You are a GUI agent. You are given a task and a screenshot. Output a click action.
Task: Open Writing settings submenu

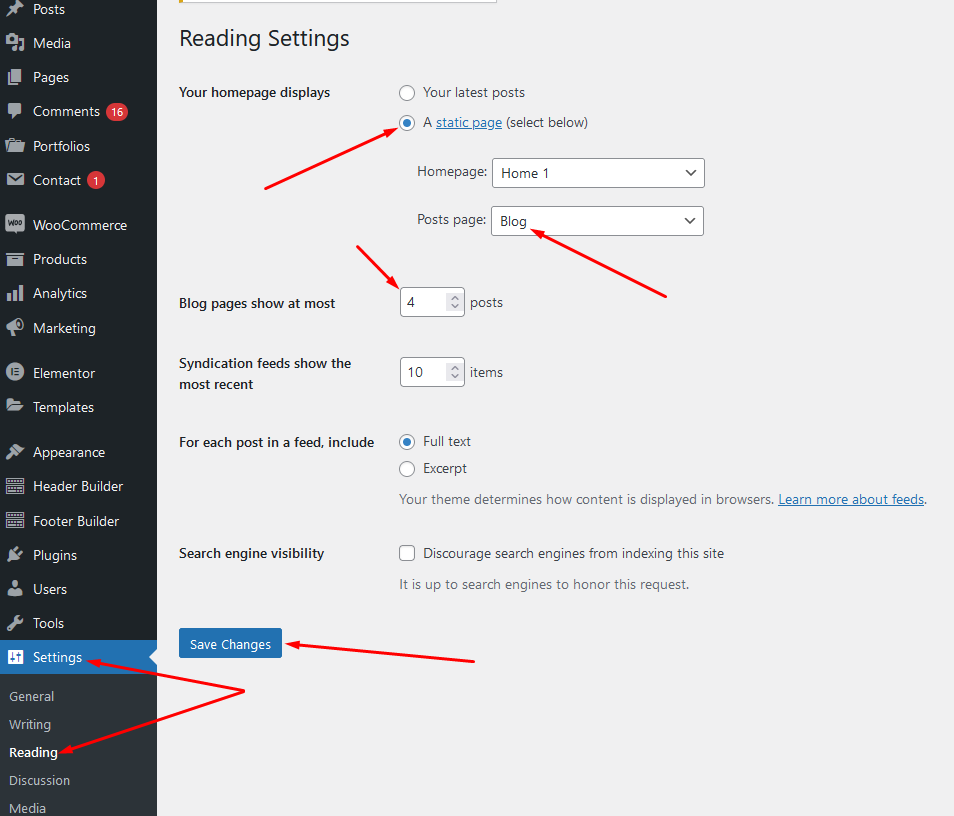point(30,724)
